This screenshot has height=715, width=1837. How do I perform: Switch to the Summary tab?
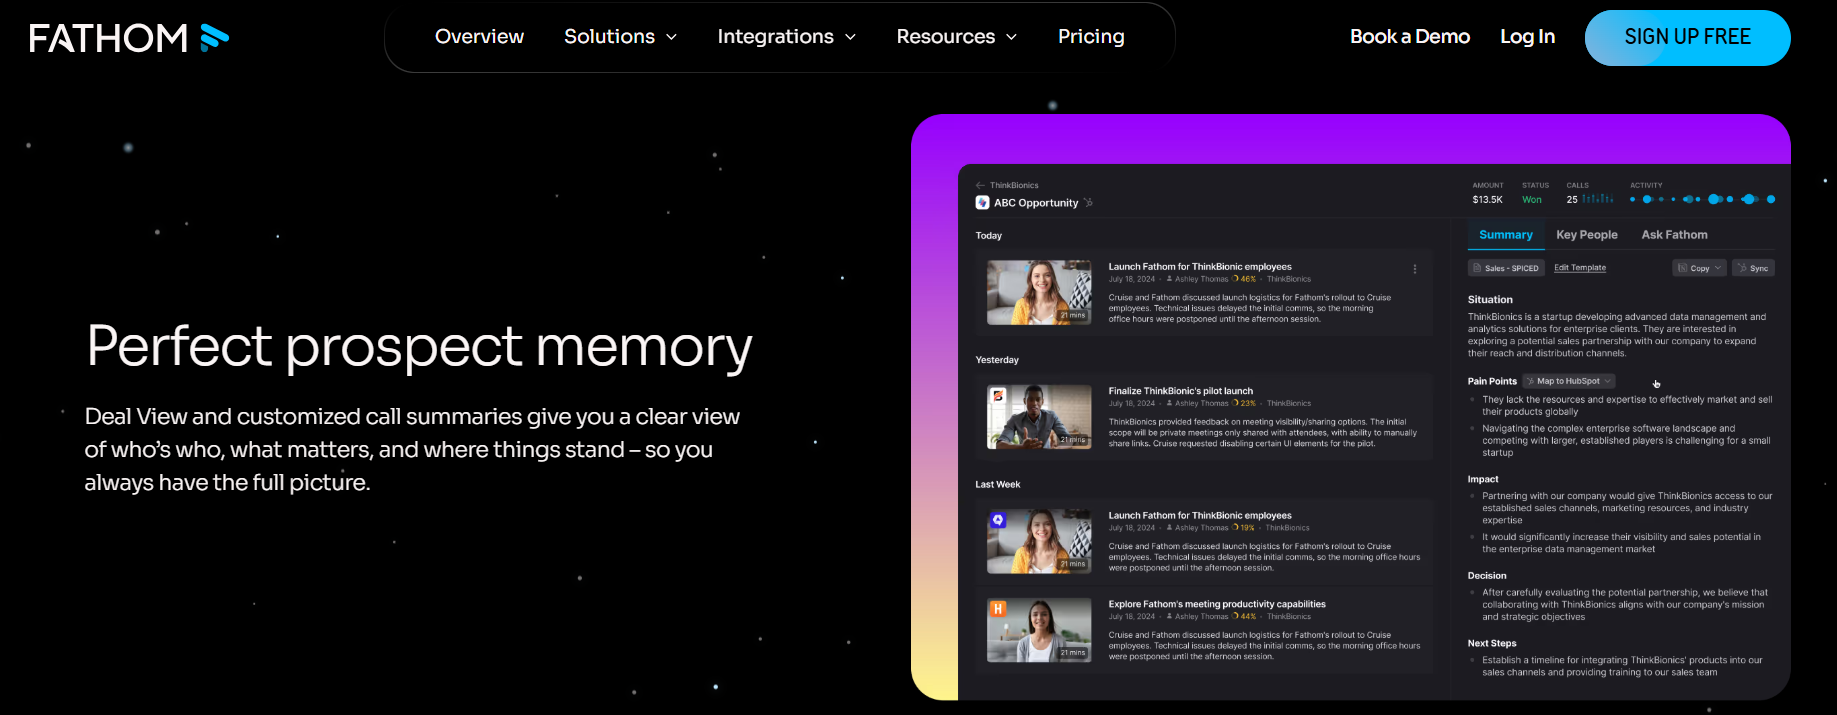pos(1505,235)
